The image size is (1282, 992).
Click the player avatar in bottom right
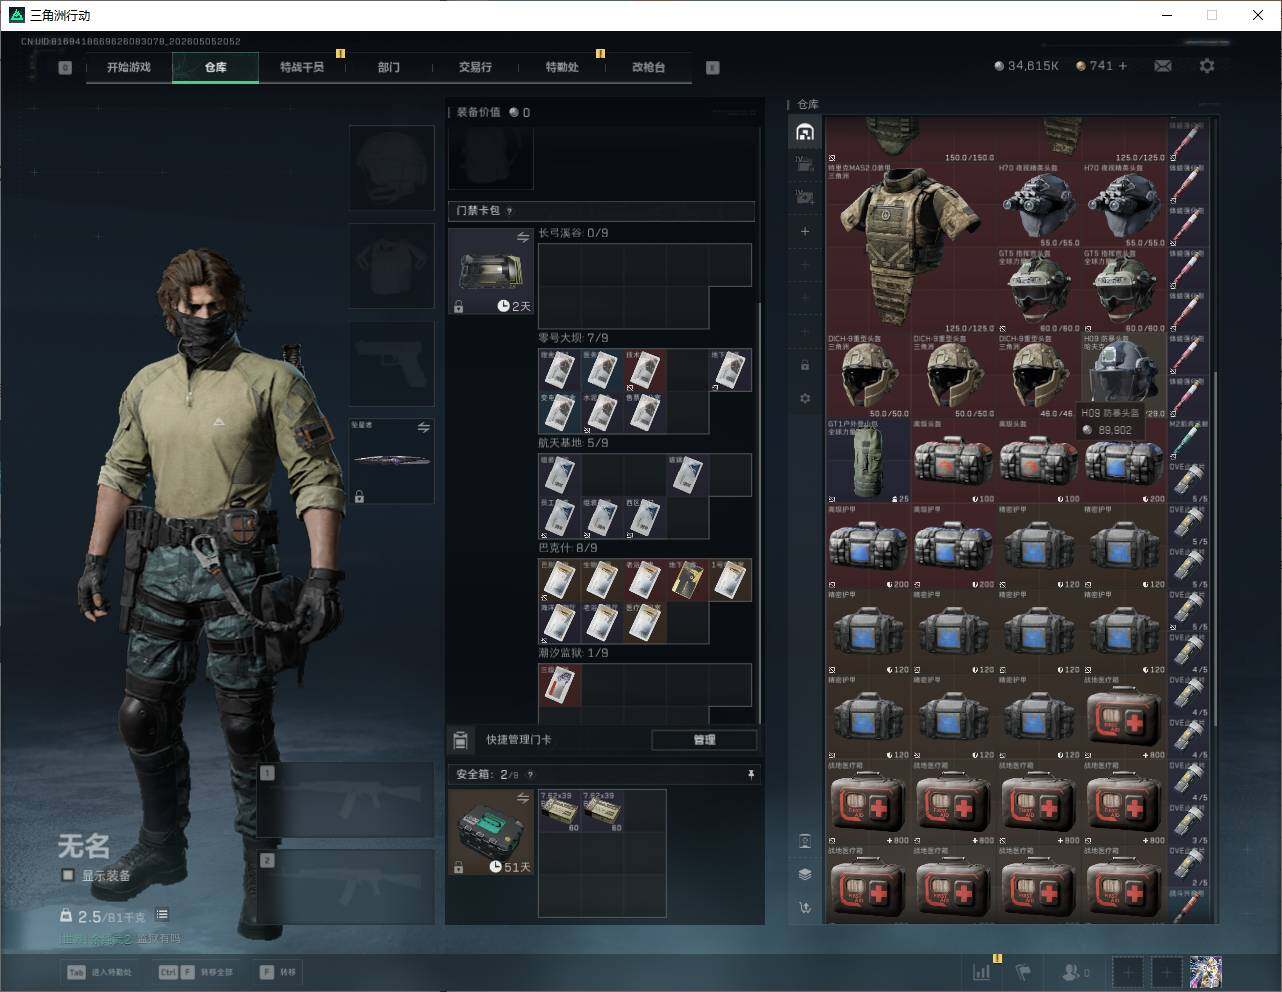point(1205,971)
